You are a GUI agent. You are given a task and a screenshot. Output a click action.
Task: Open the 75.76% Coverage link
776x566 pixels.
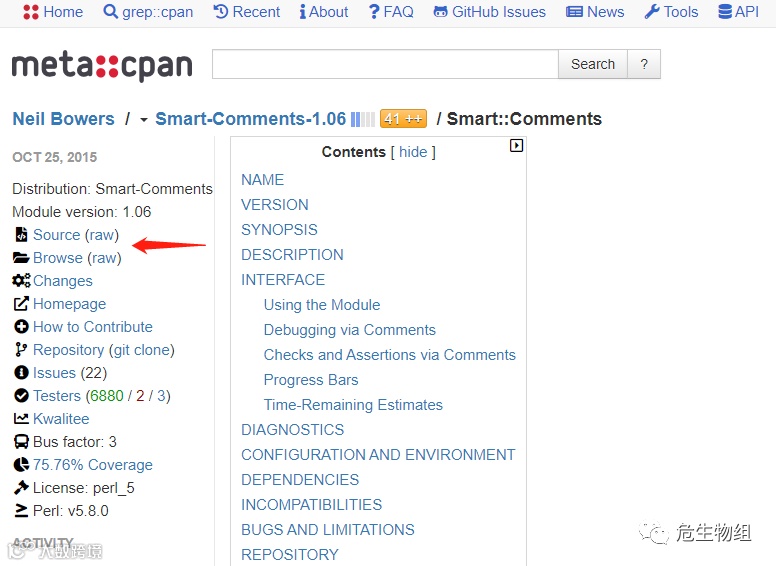[93, 465]
